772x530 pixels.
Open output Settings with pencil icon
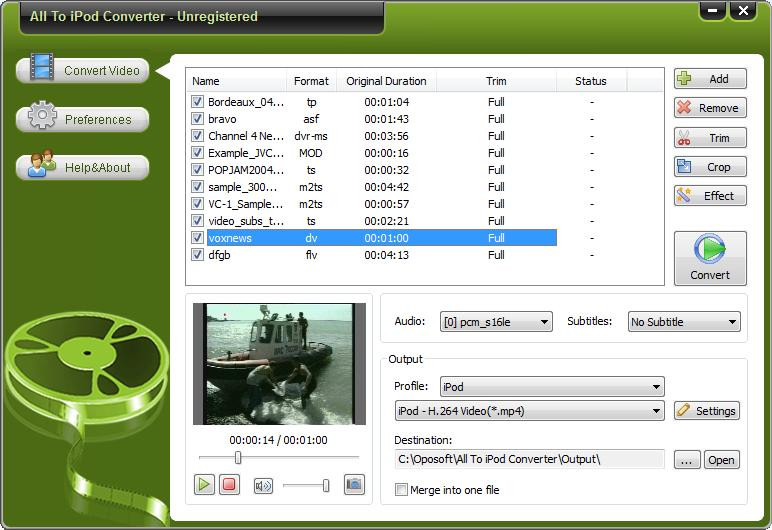(707, 411)
